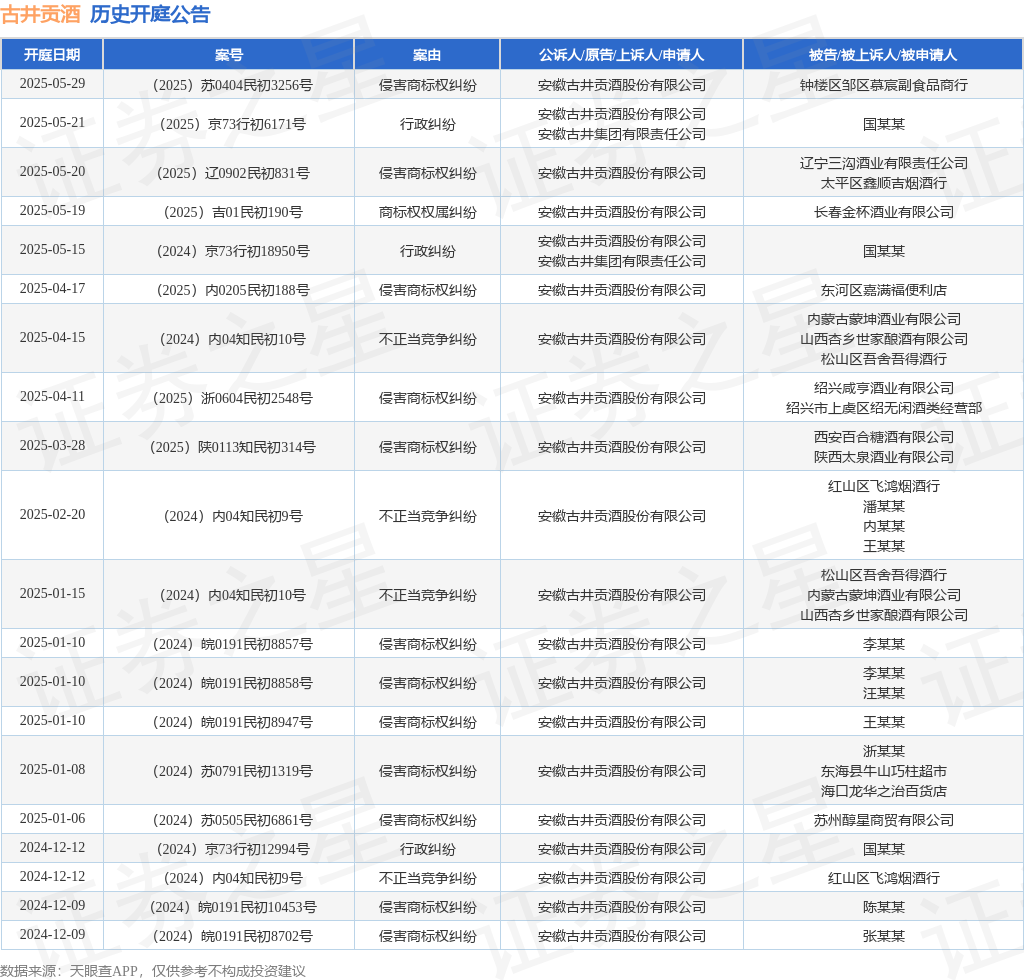Click 行政纠纷 in the 2025-05-15 row
This screenshot has height=980, width=1024.
click(428, 251)
